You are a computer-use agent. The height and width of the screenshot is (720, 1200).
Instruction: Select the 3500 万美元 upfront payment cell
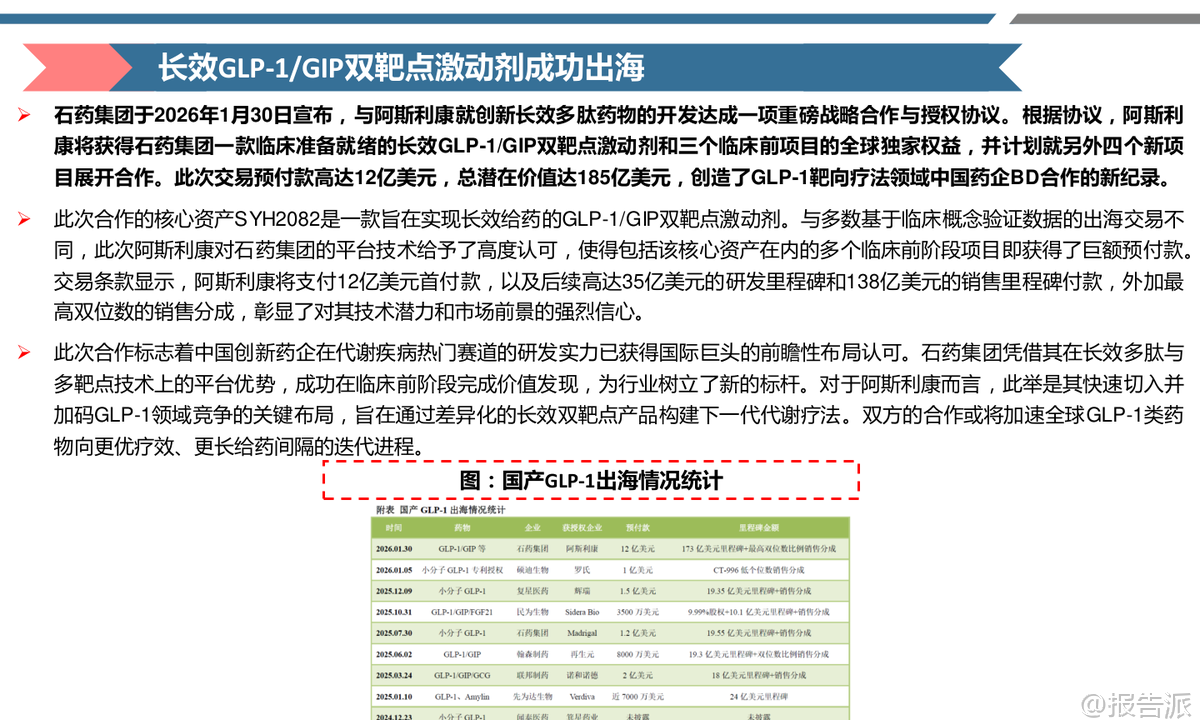[638, 612]
